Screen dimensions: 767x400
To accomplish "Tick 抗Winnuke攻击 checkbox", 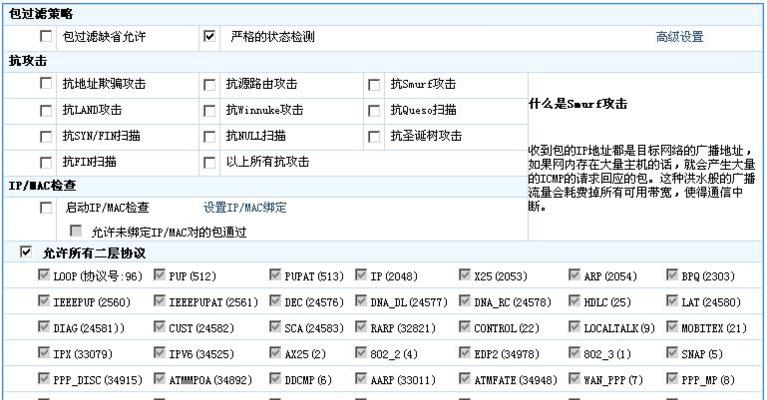I will tap(209, 111).
